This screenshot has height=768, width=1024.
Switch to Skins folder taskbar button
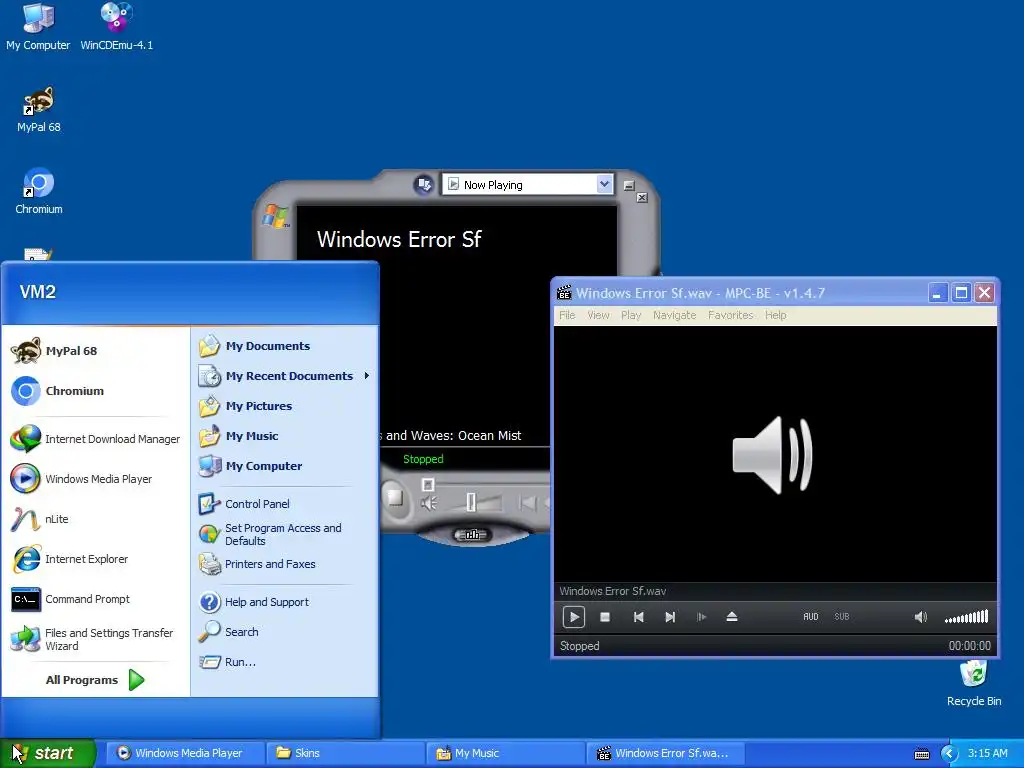[x=345, y=753]
